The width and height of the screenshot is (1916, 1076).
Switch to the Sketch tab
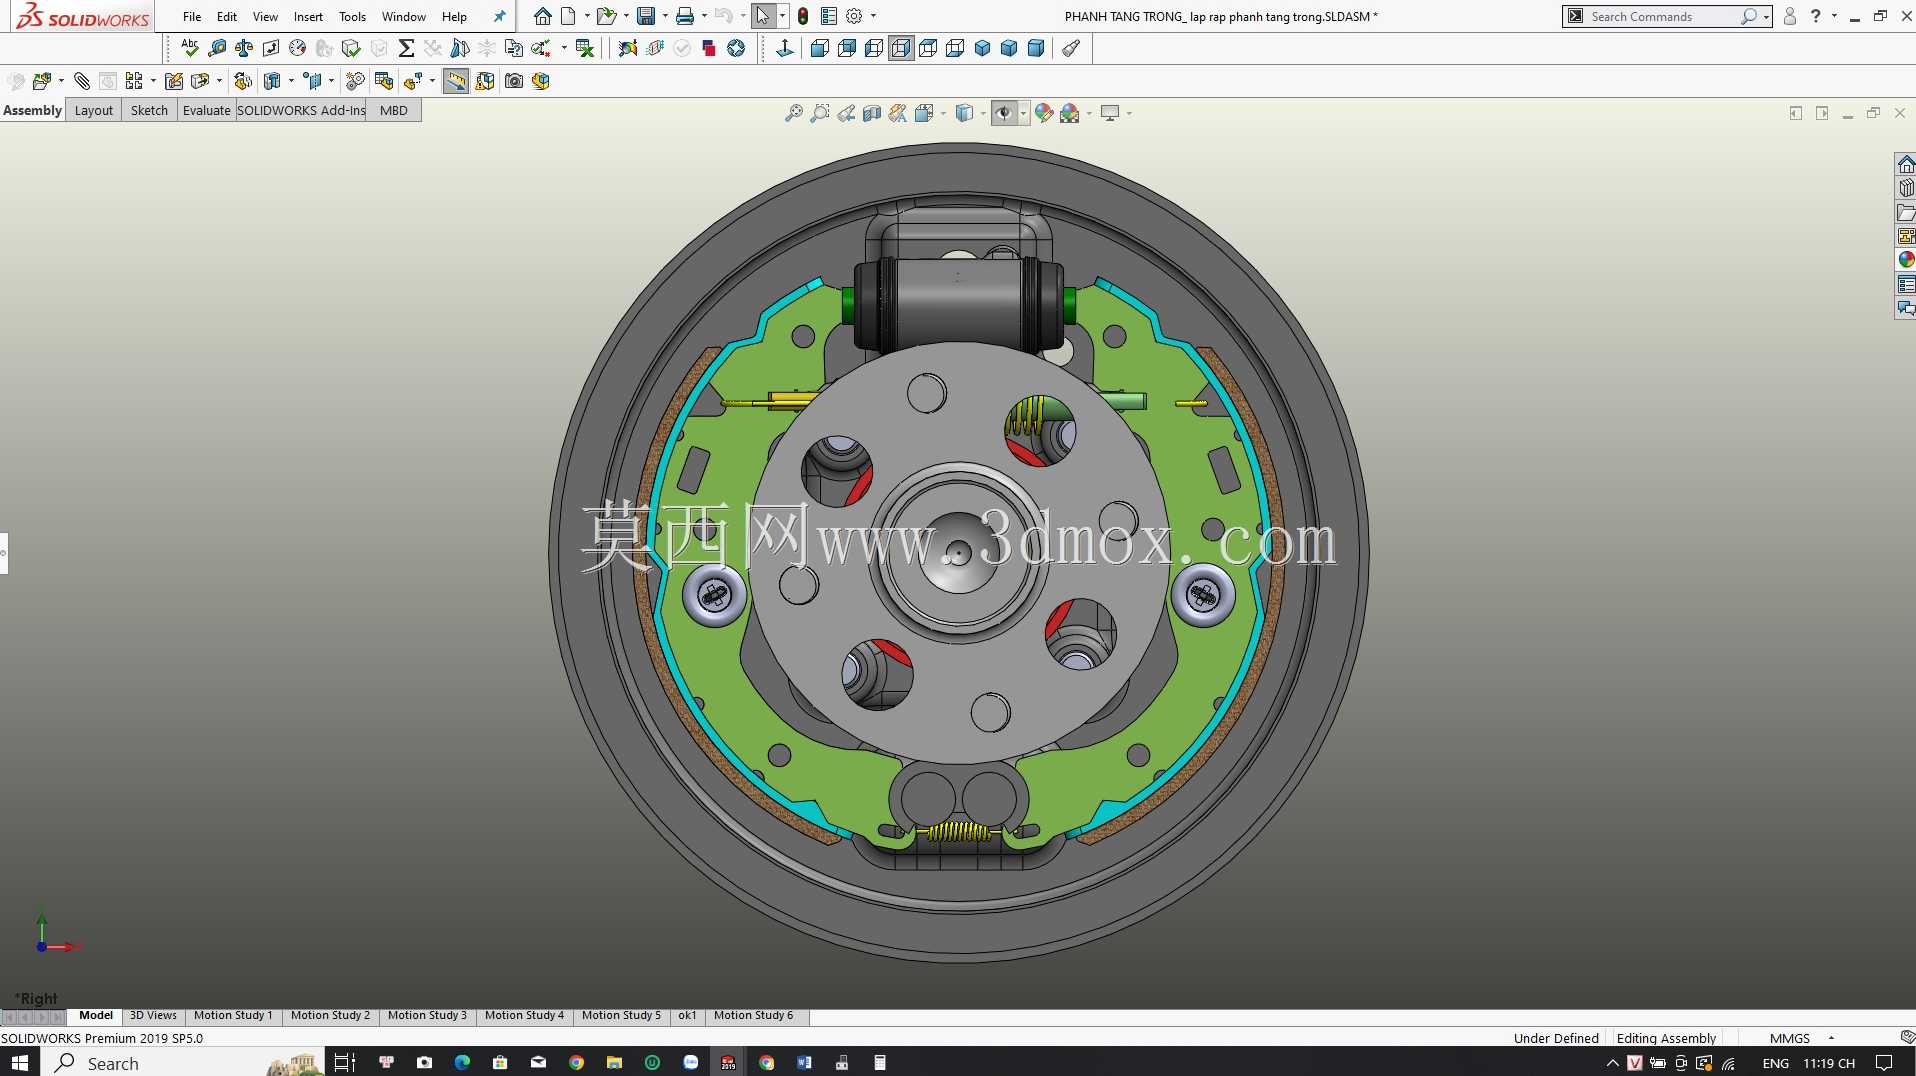pyautogui.click(x=149, y=110)
